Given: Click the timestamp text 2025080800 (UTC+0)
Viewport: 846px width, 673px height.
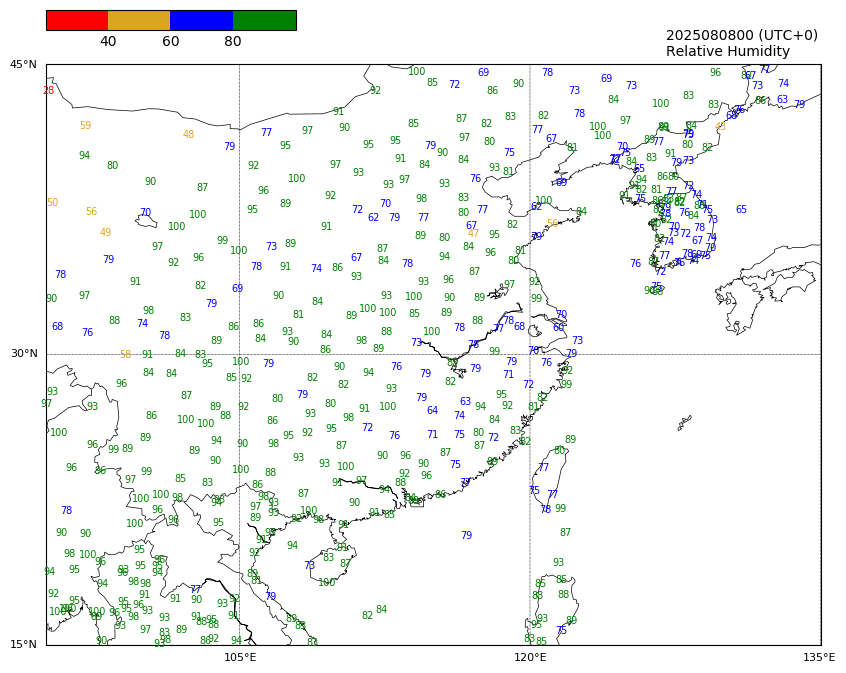Looking at the screenshot, I should pyautogui.click(x=742, y=36).
